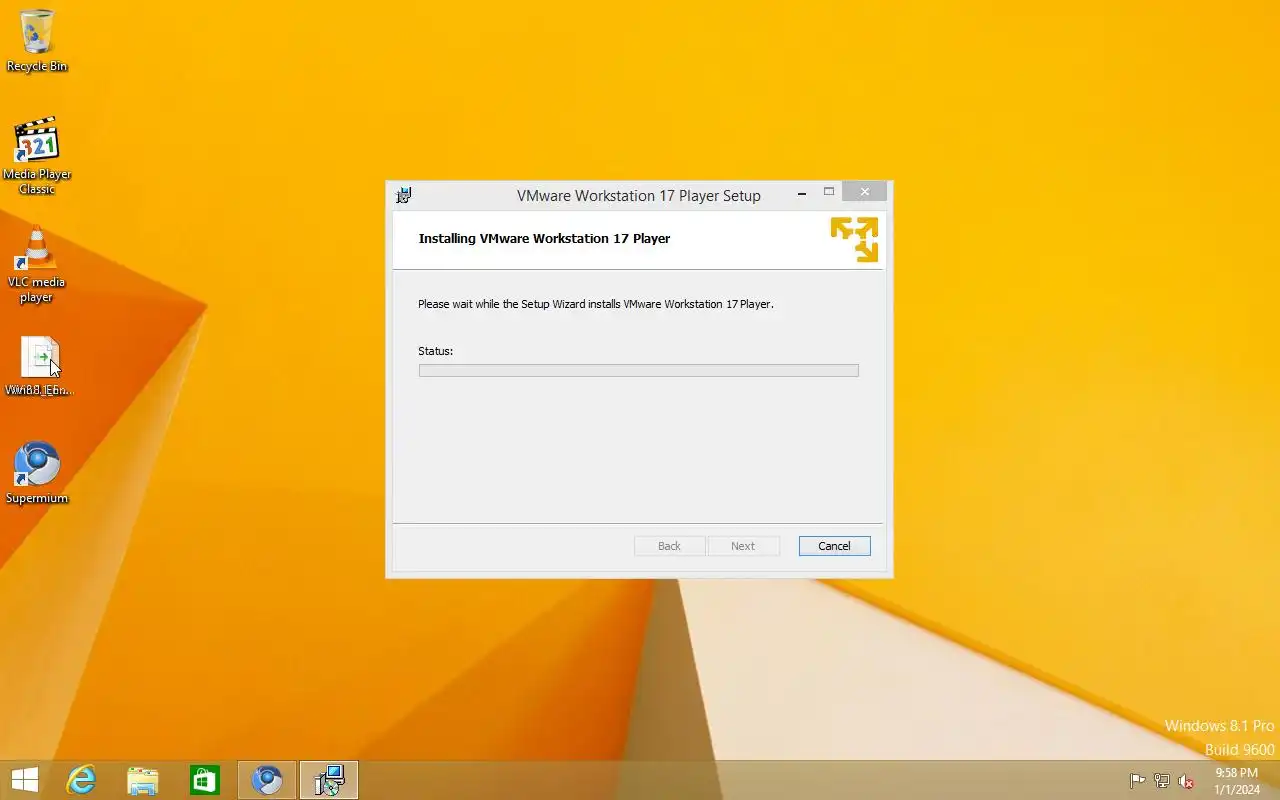Click the disabled Next button
Viewport: 1280px width, 800px height.
point(743,546)
